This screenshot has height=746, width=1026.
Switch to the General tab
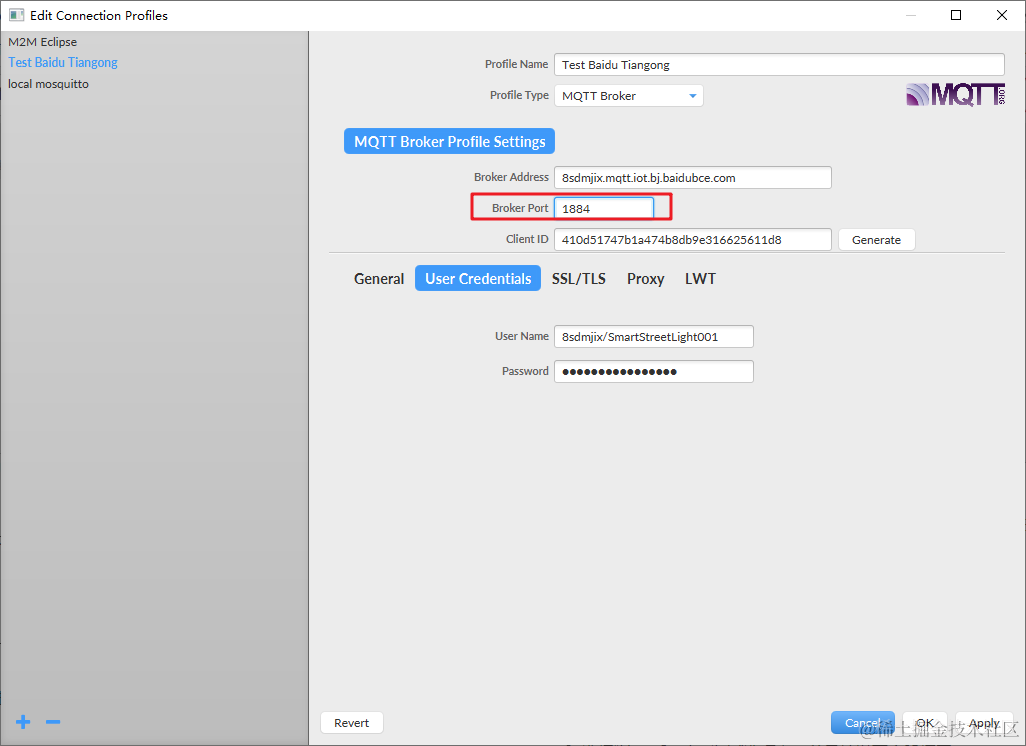[x=379, y=279]
